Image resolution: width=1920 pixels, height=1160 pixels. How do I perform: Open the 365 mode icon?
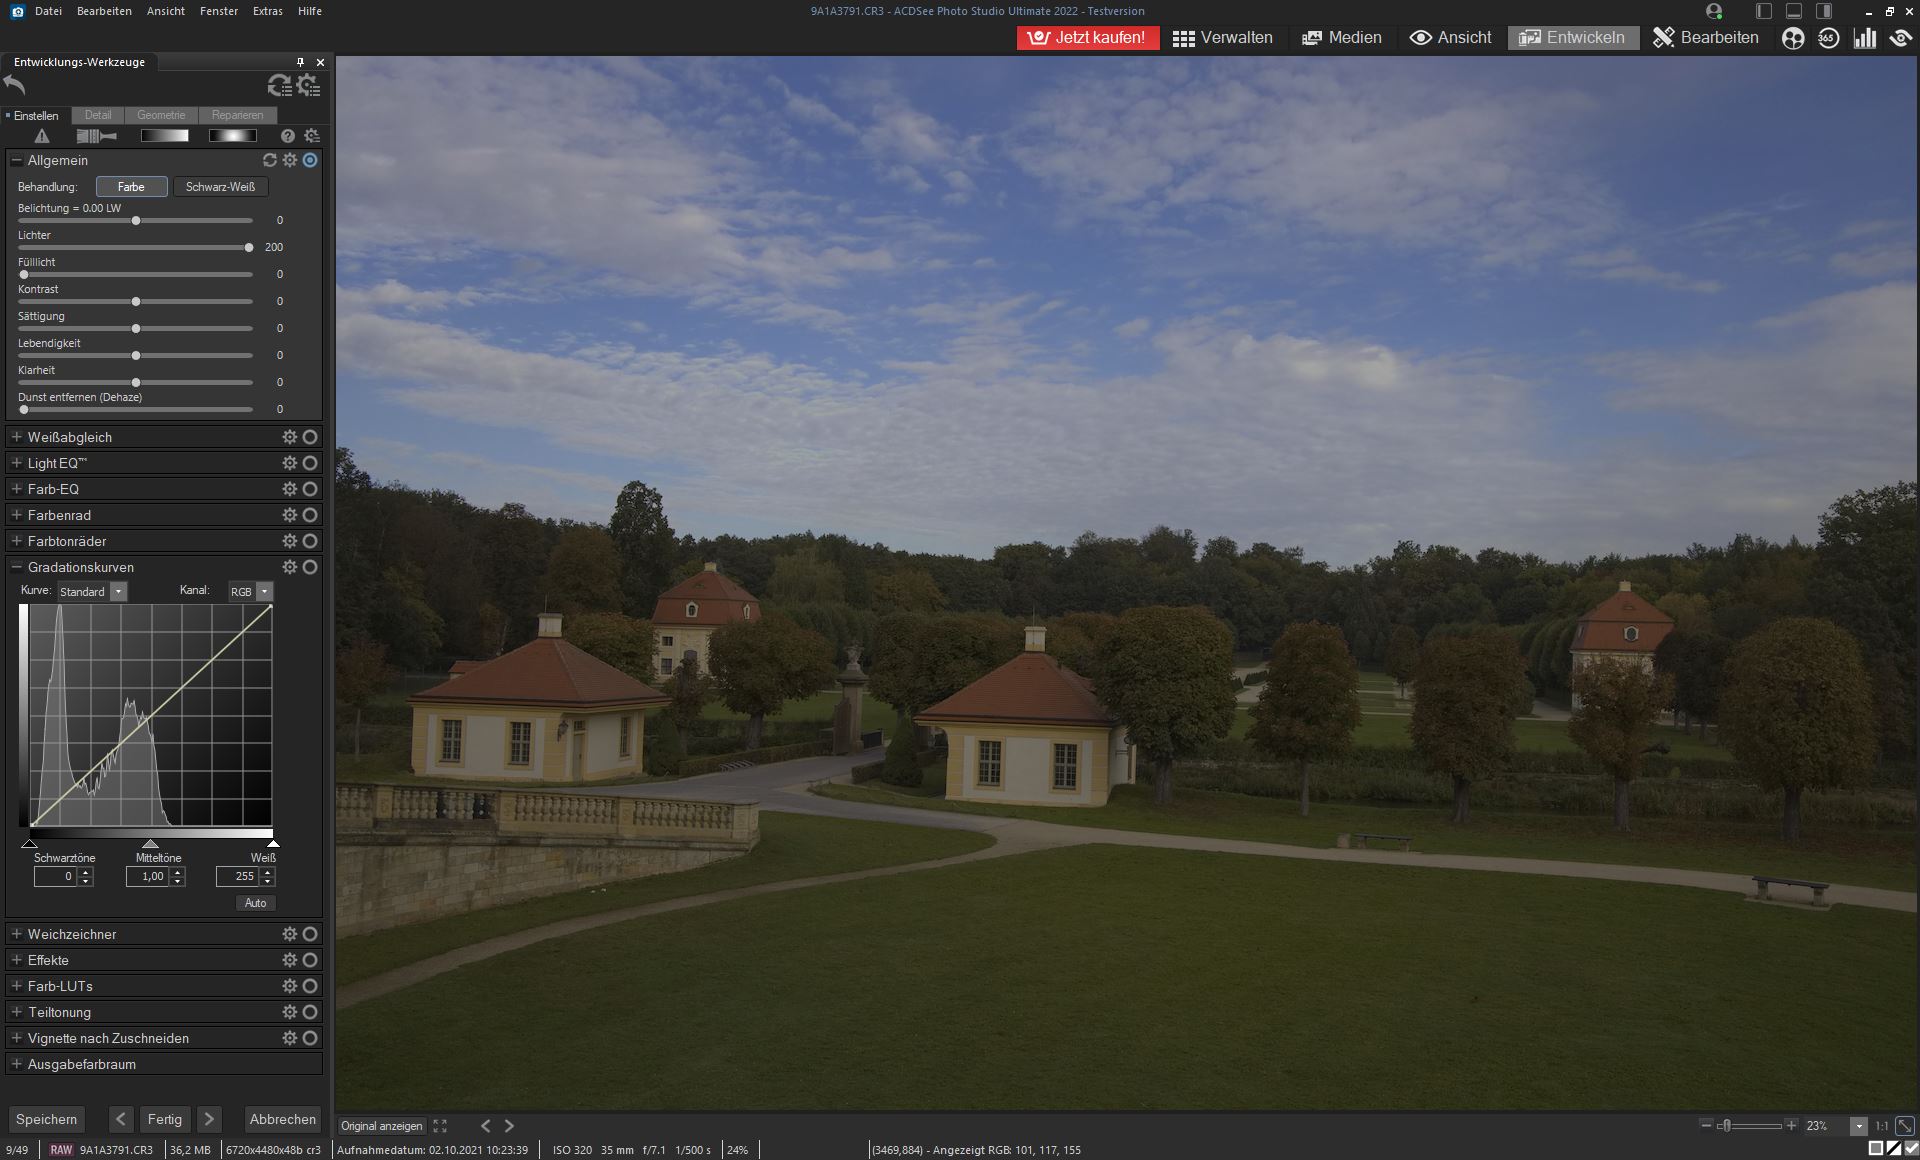click(x=1828, y=38)
